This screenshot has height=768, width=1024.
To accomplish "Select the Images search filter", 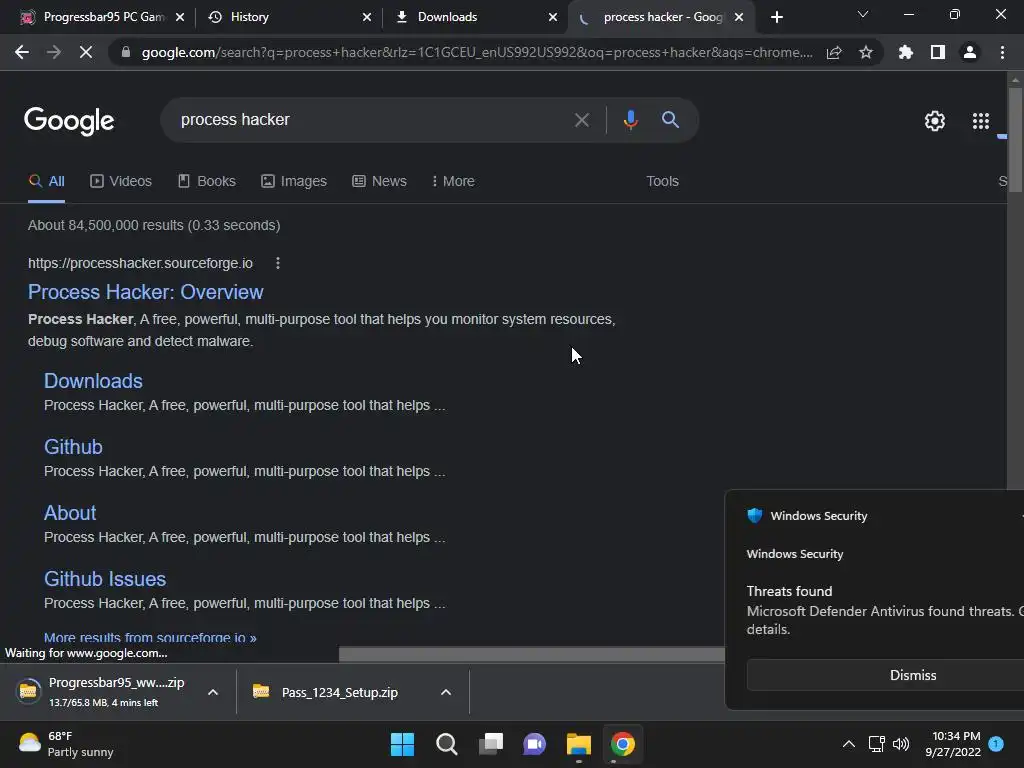I will click(x=294, y=181).
